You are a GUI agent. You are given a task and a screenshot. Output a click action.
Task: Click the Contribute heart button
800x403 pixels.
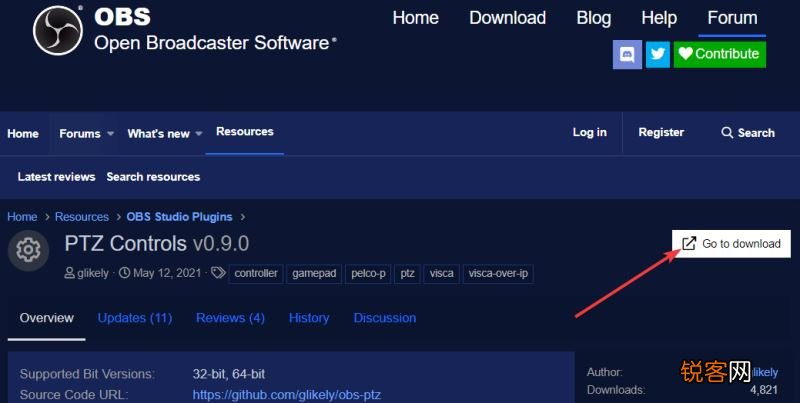(x=719, y=54)
